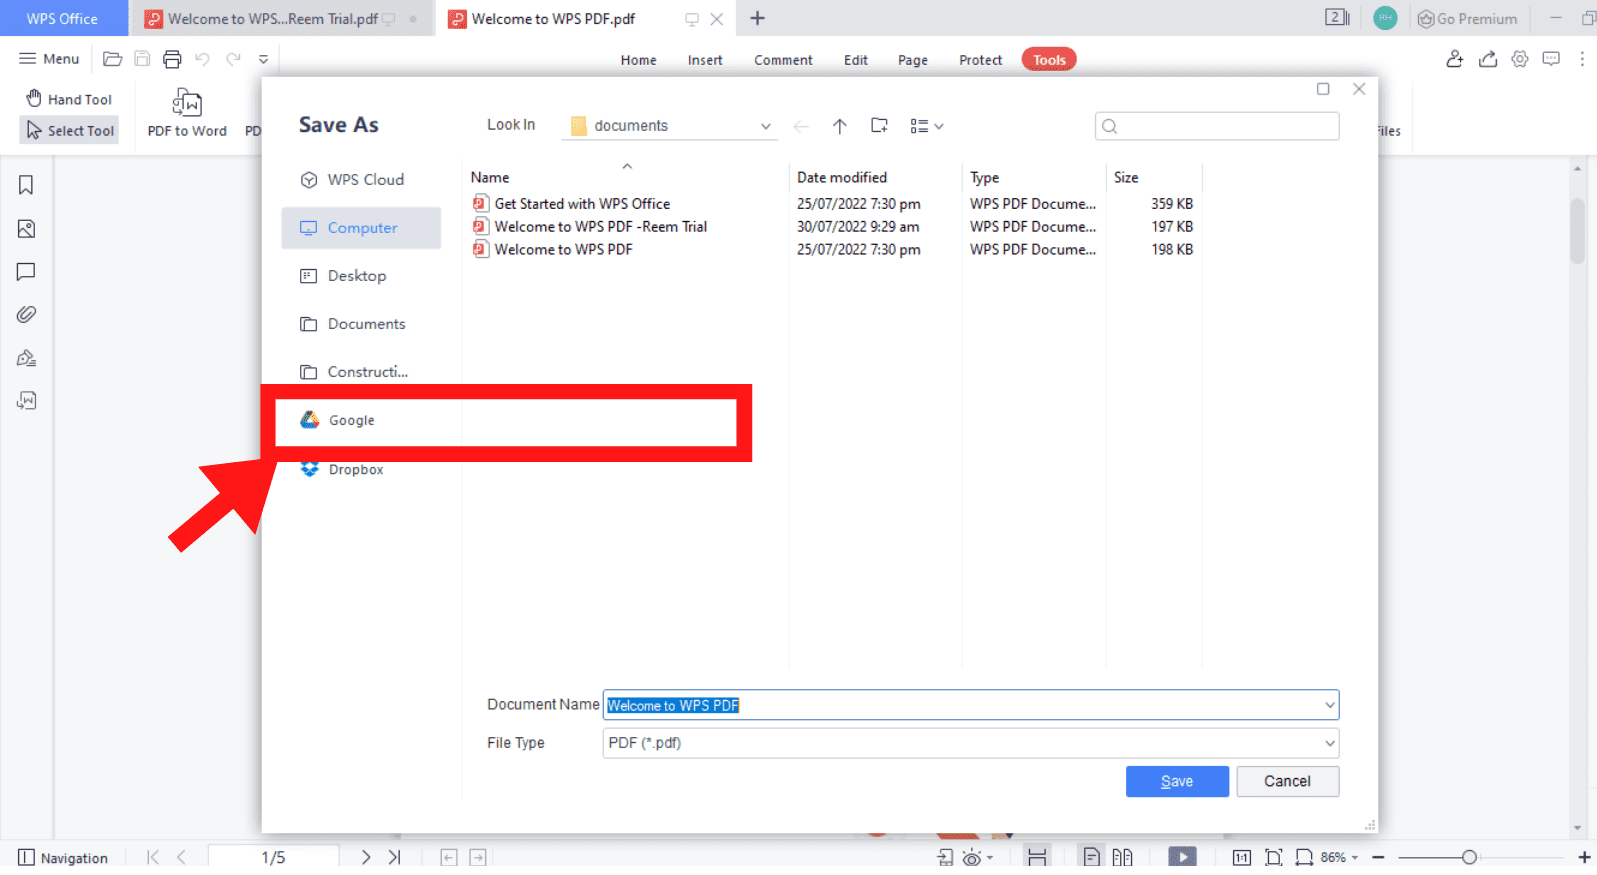Select the Hand Tool
This screenshot has width=1597, height=875.
(x=69, y=99)
